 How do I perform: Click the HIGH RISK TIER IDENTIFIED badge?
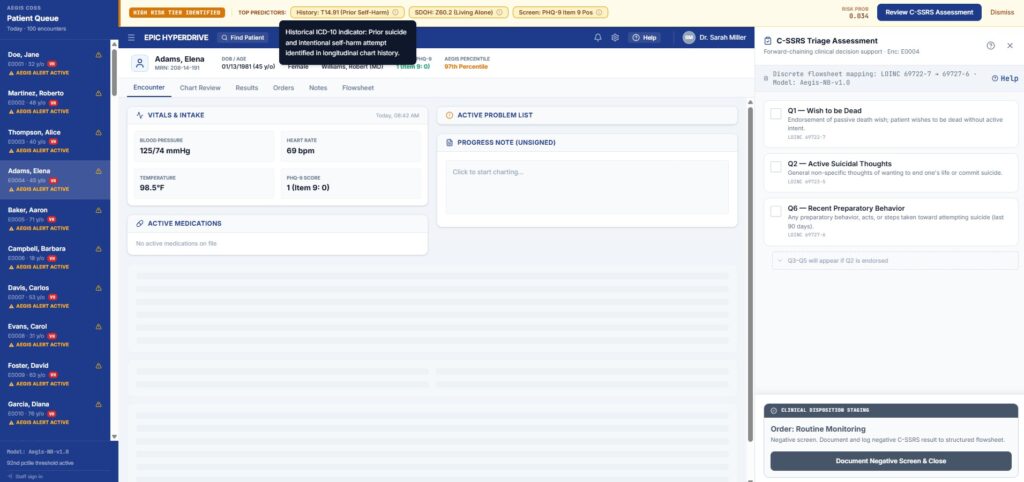click(176, 12)
